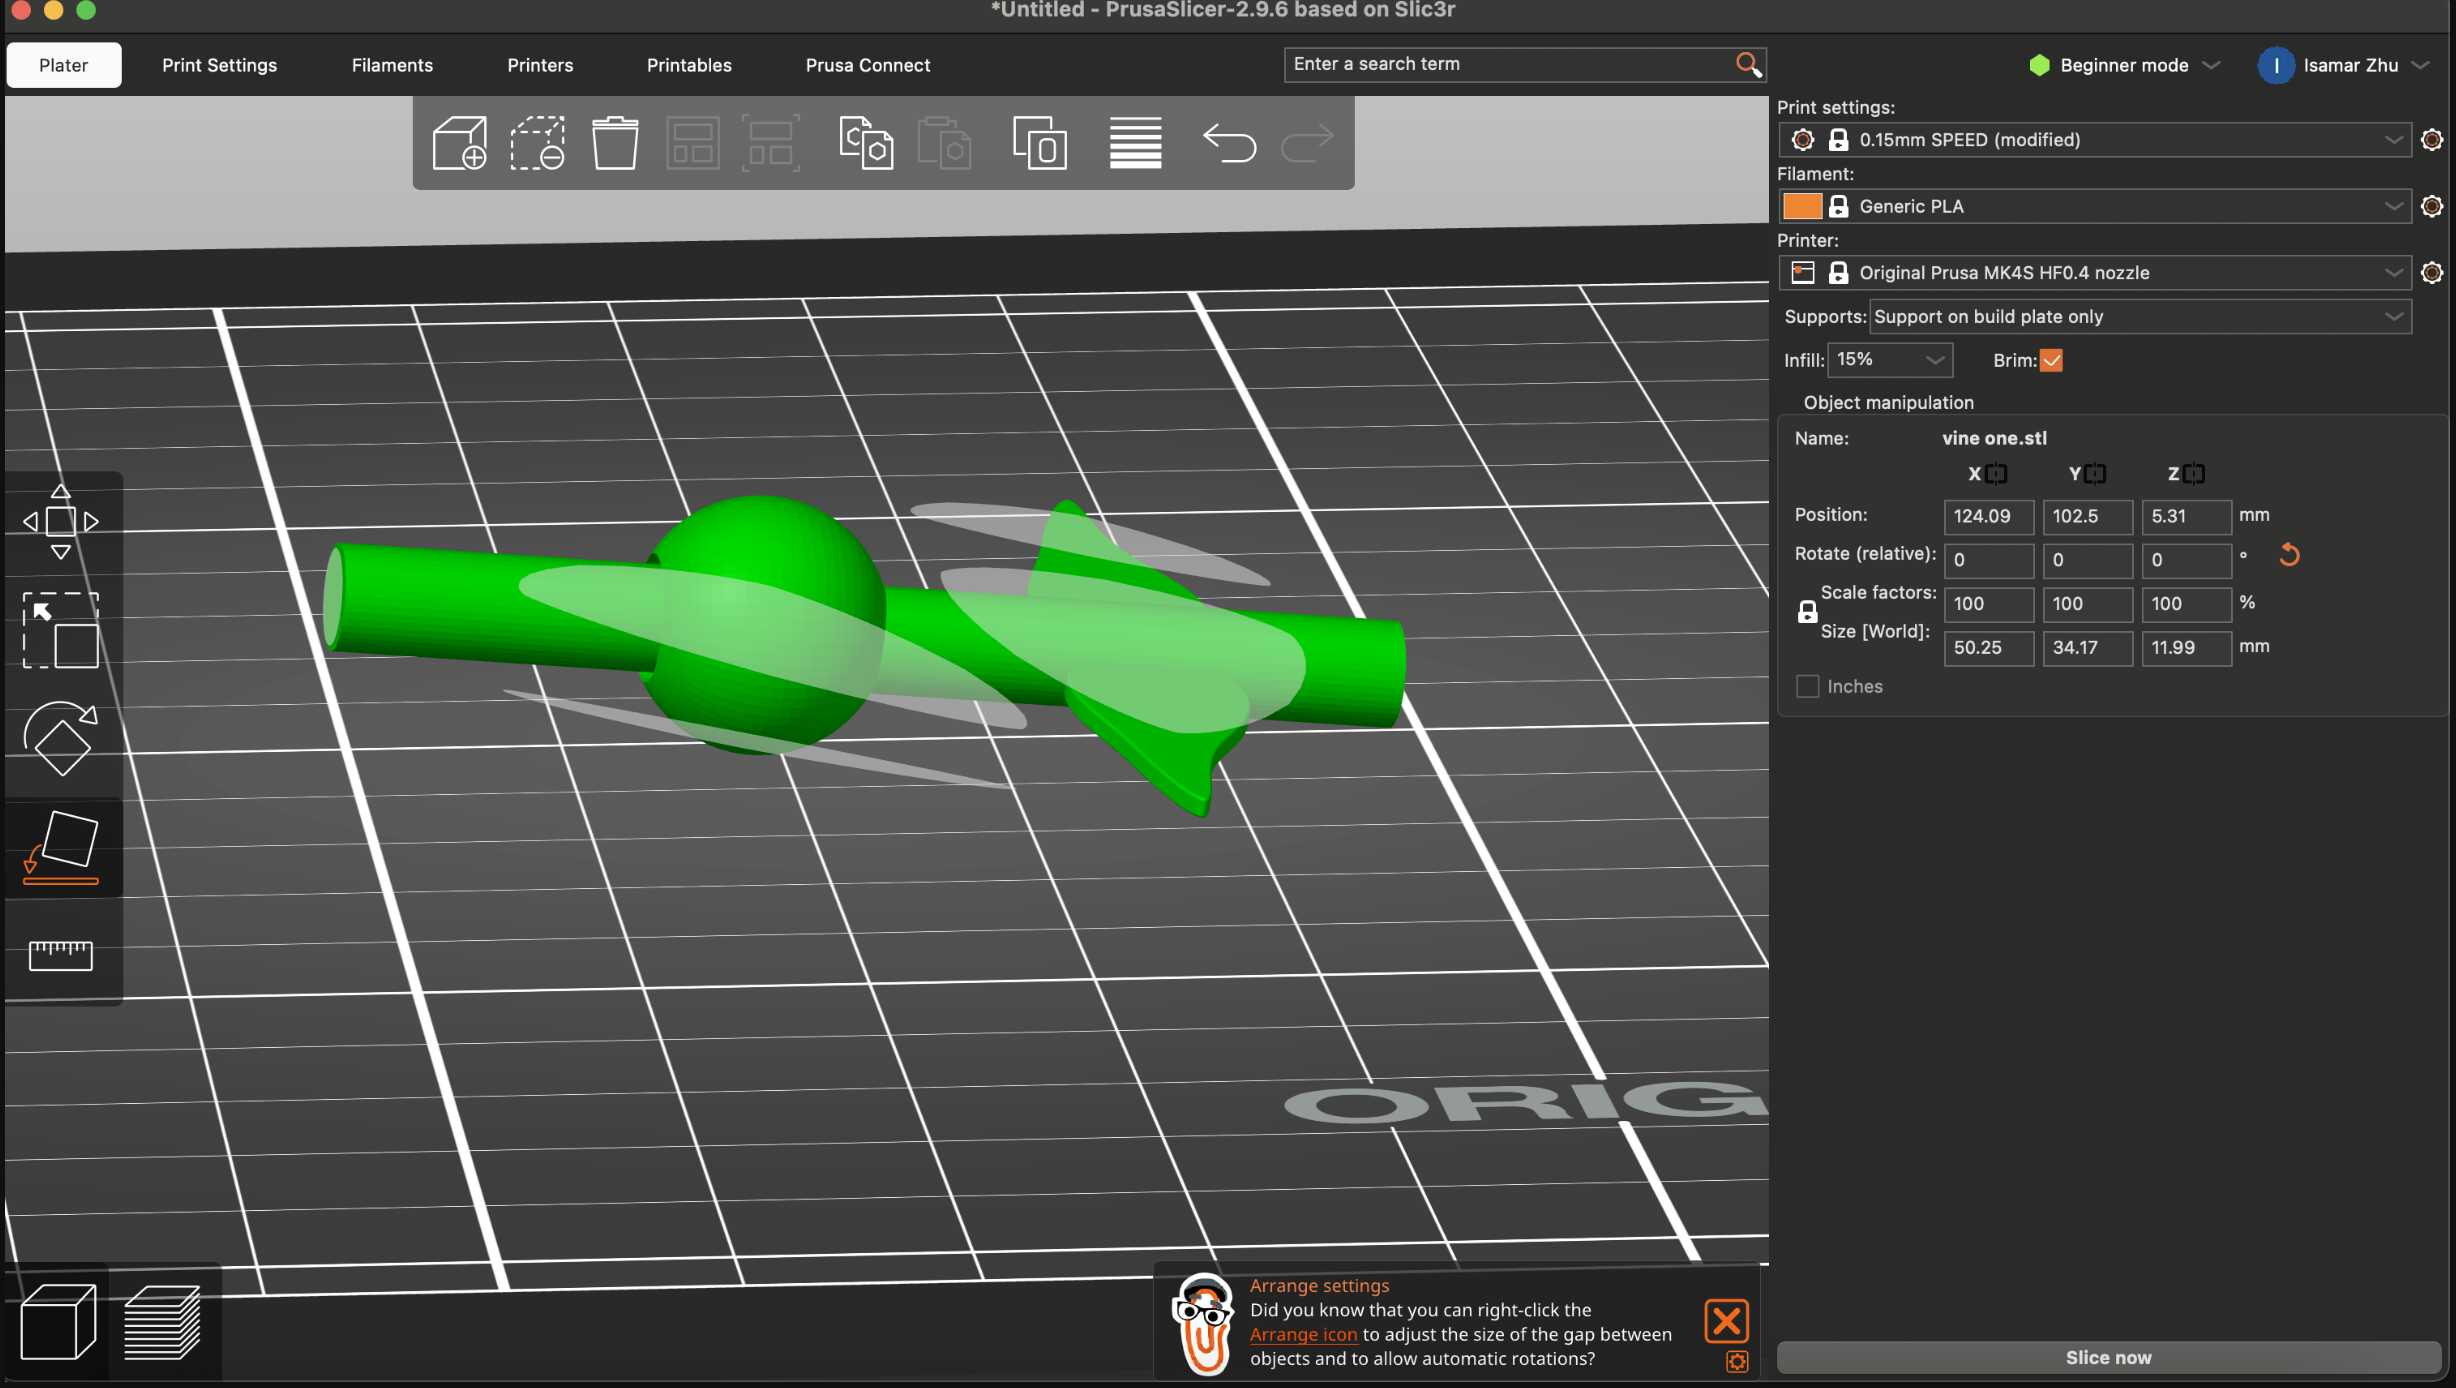
Task: Open the Beginner mode dropdown
Action: pos(2125,65)
